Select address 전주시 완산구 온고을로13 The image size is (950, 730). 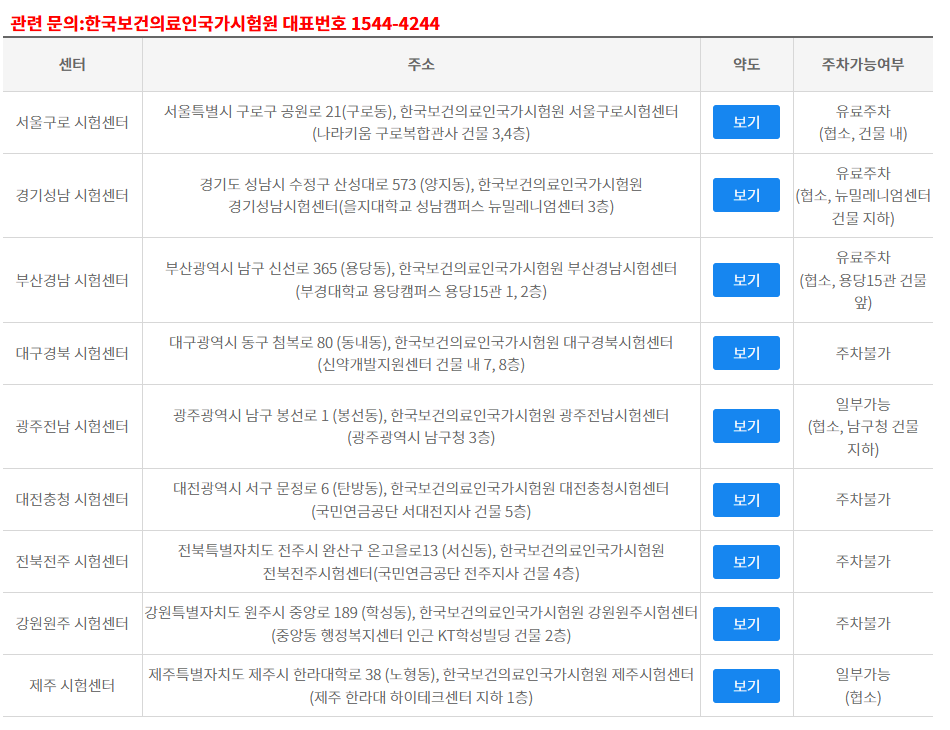[x=421, y=562]
